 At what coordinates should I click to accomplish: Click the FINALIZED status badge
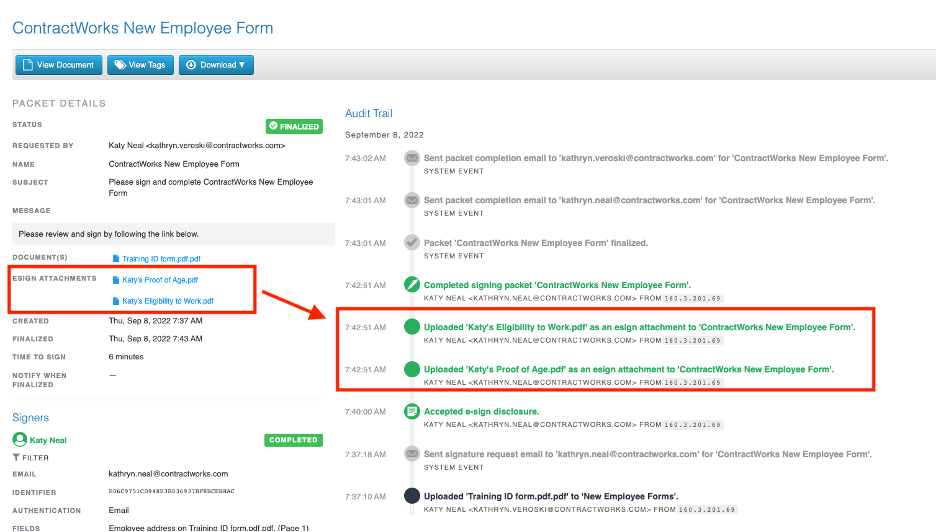[294, 127]
